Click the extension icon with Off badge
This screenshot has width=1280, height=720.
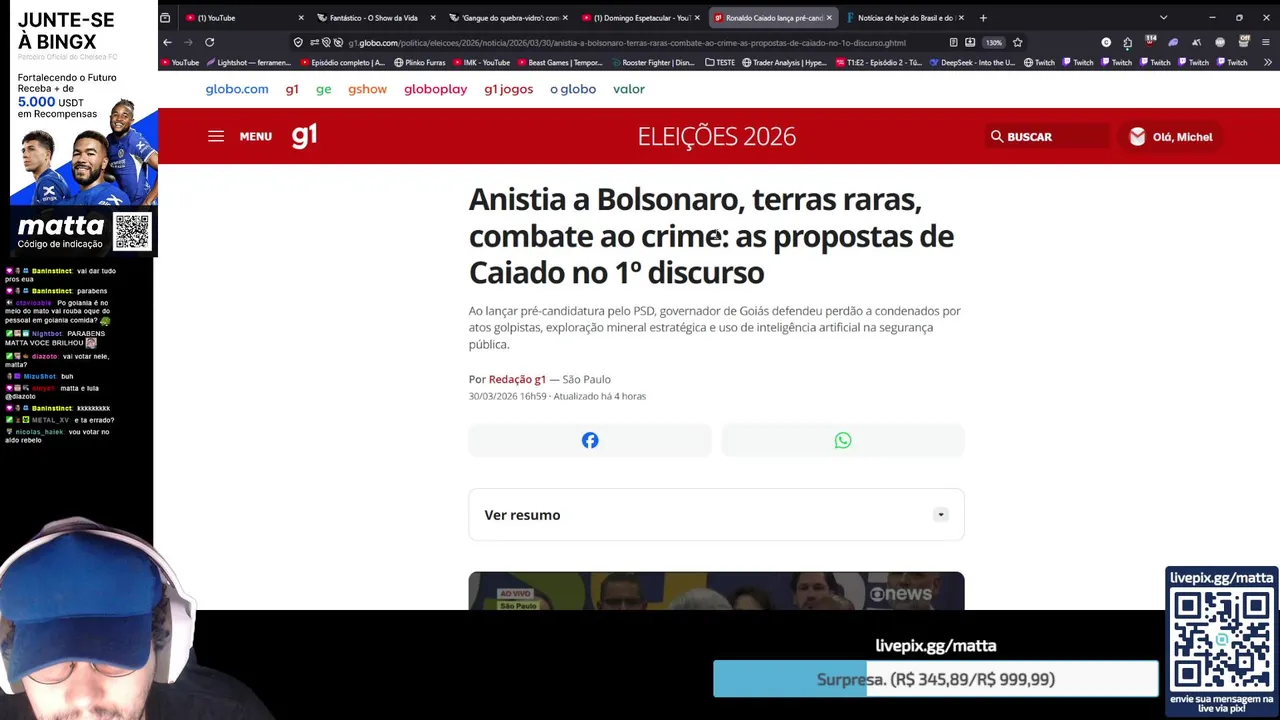tap(1244, 42)
